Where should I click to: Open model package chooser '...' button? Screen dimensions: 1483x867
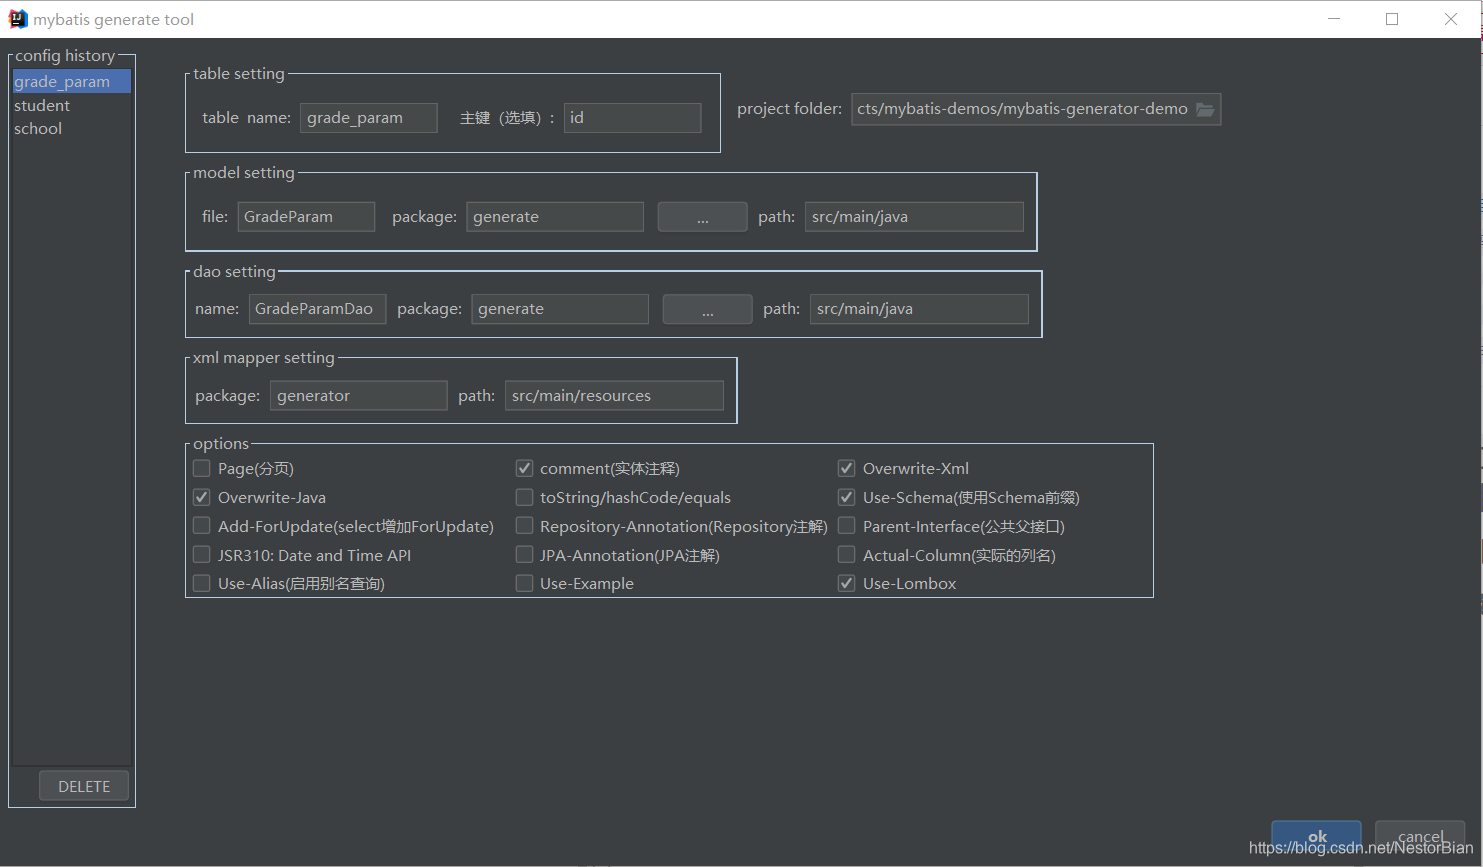(x=702, y=217)
